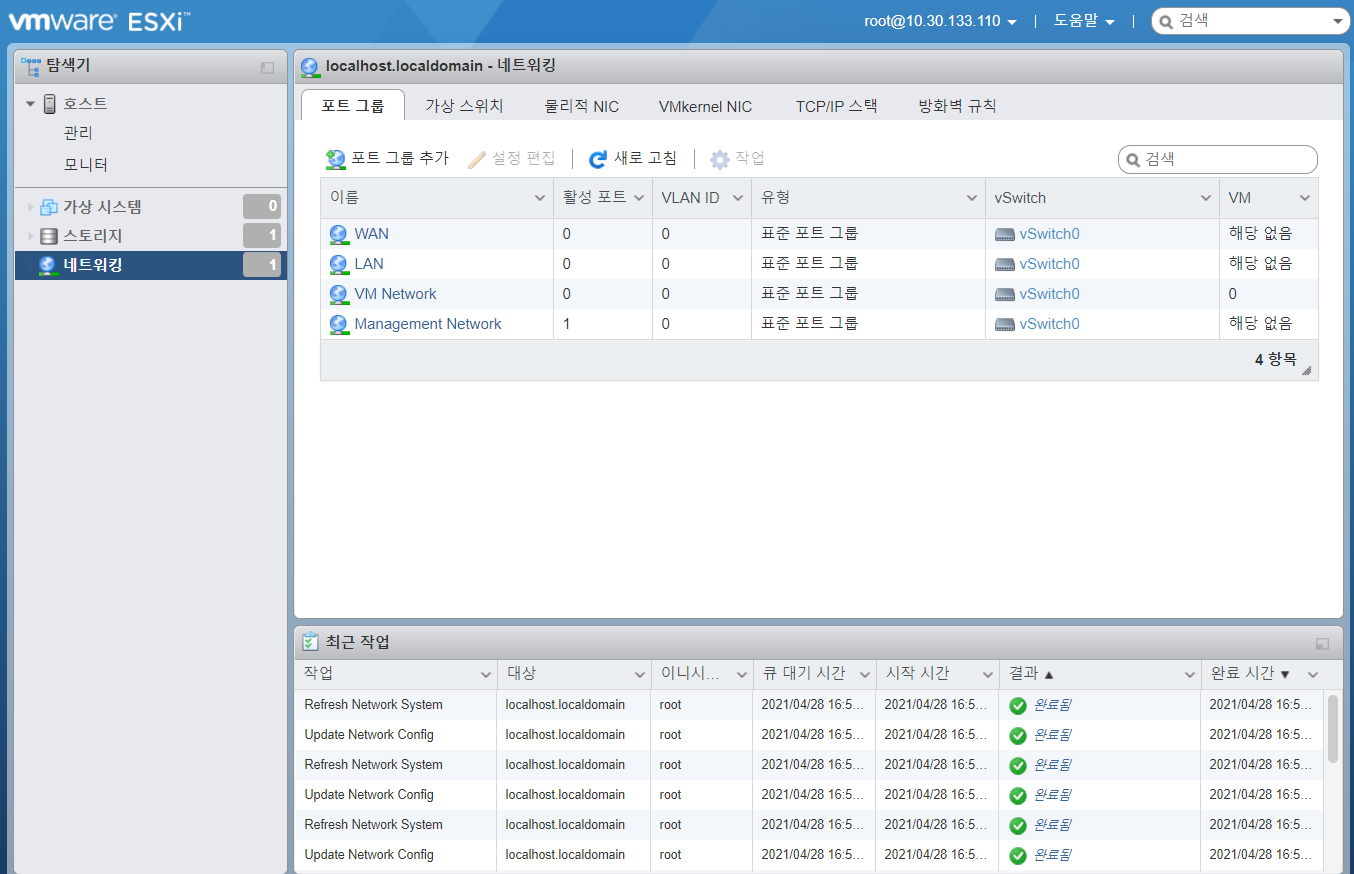Screen dimensions: 1354x874
Task: Open the LAN port group link
Action: (x=369, y=264)
